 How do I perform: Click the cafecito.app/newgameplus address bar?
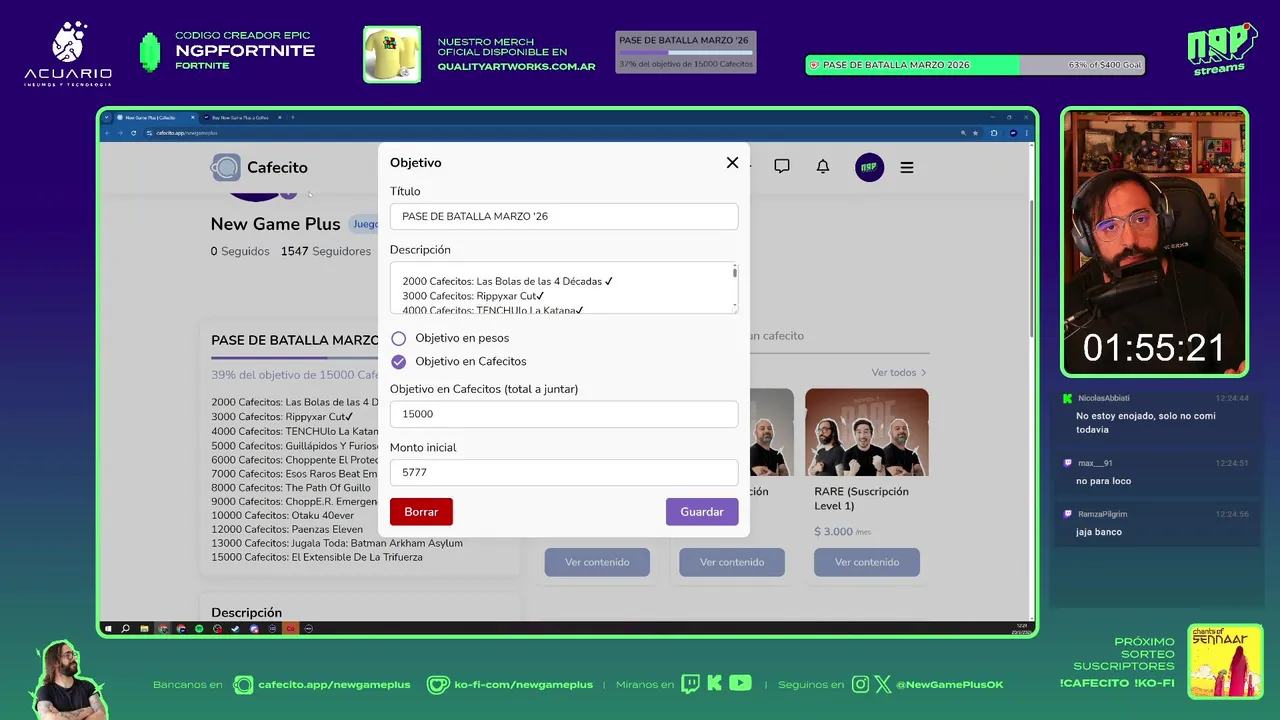pos(550,132)
